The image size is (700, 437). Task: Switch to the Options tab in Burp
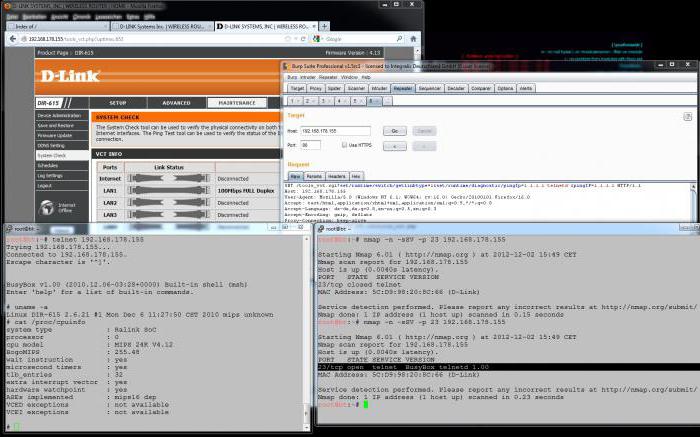click(x=505, y=88)
